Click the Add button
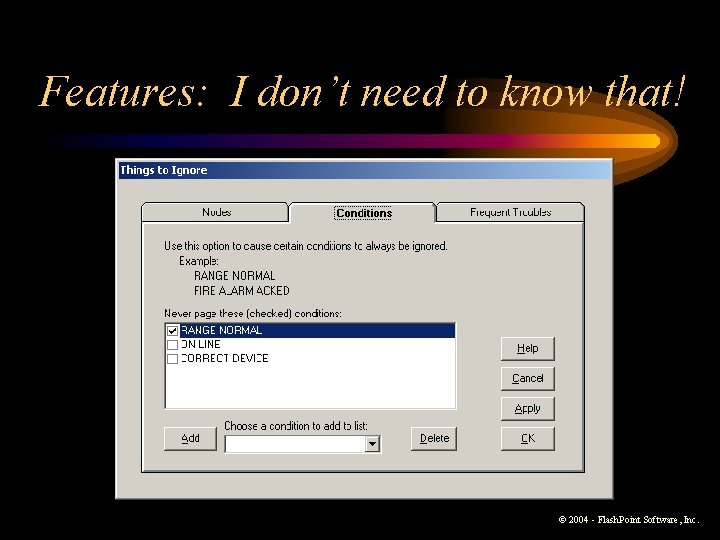 point(190,439)
